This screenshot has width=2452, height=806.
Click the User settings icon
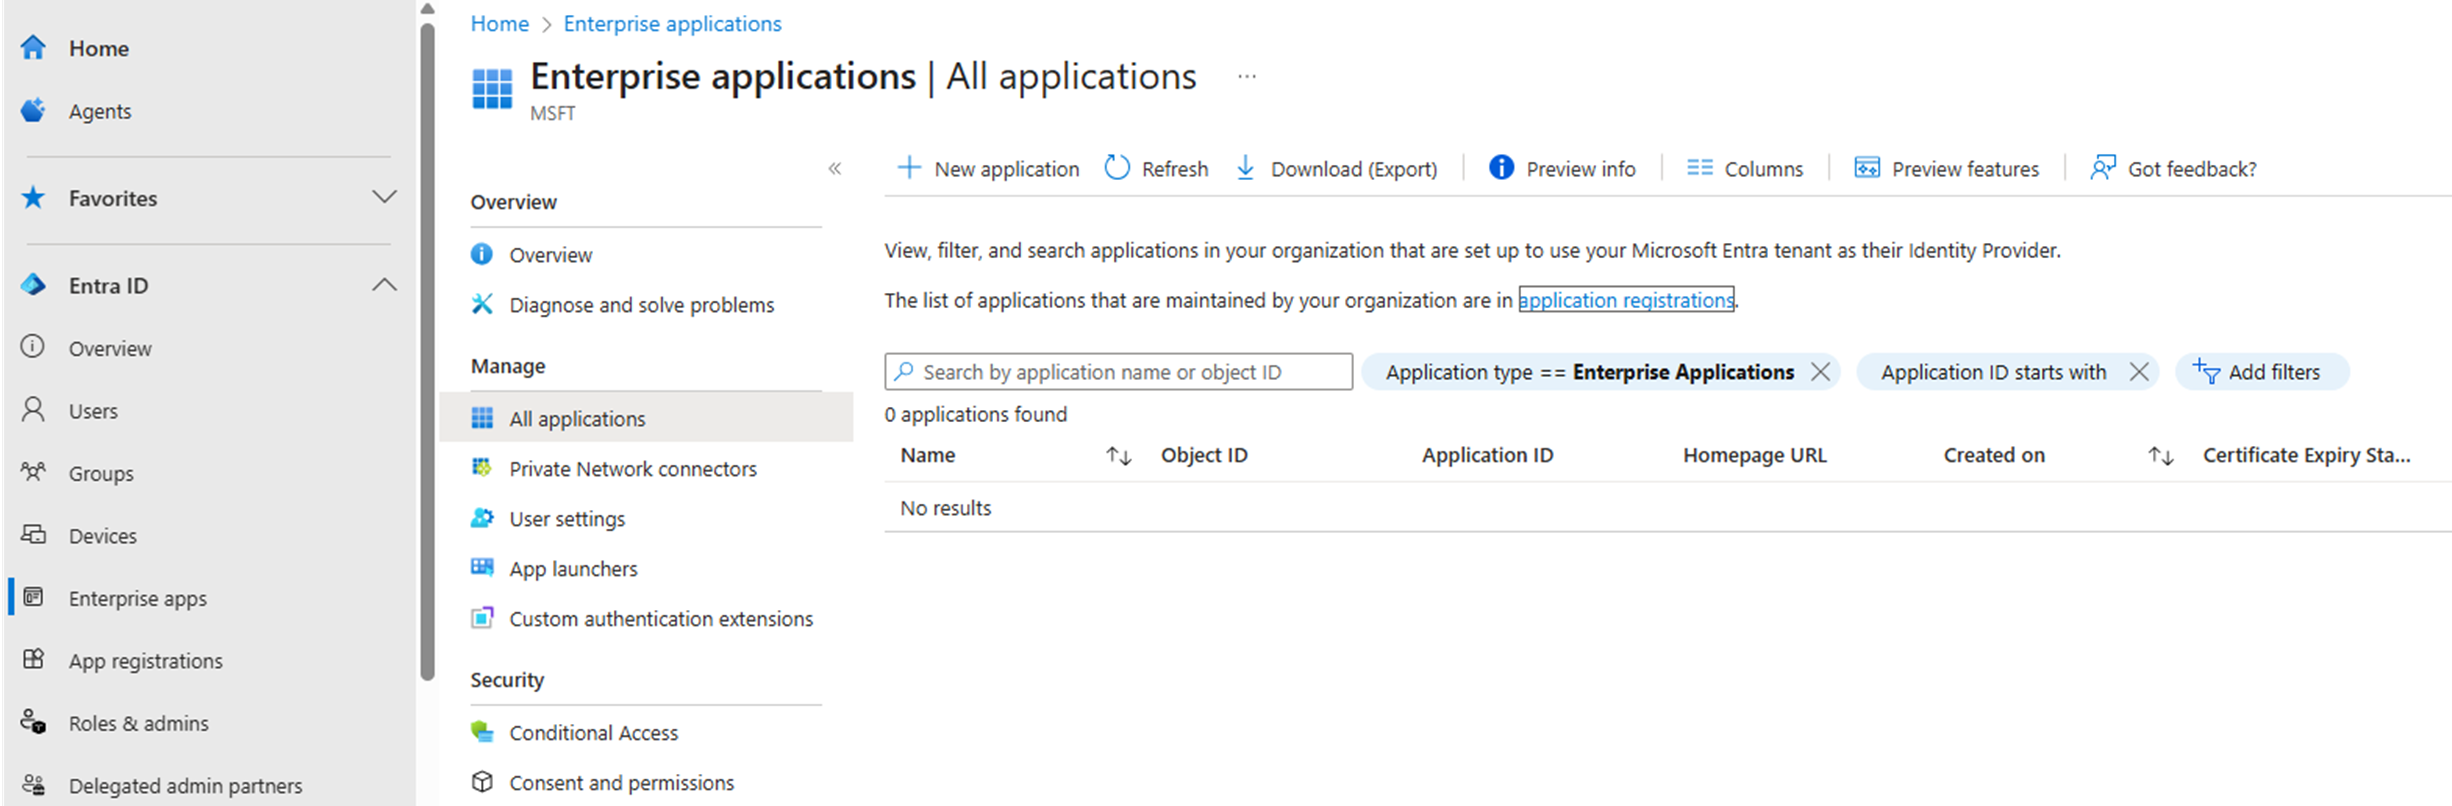[x=482, y=518]
